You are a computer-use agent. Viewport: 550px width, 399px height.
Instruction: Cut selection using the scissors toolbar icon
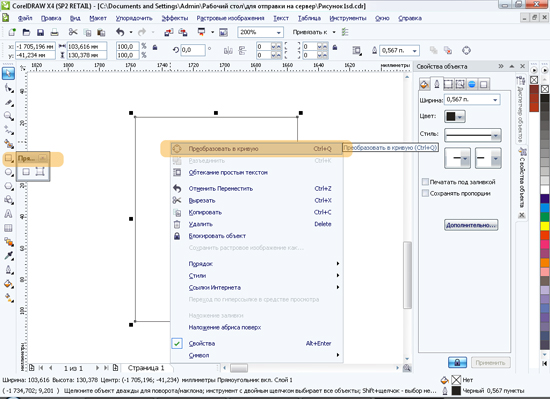[x=73, y=32]
